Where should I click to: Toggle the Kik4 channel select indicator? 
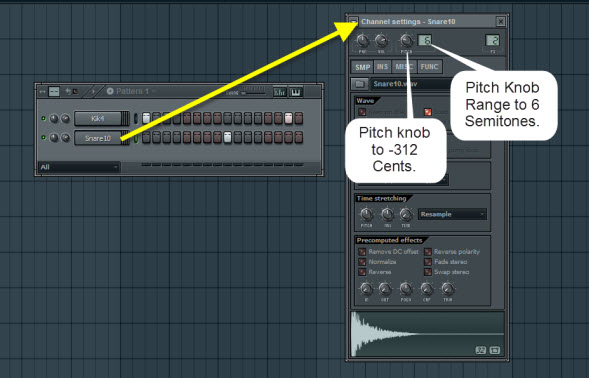[x=136, y=119]
